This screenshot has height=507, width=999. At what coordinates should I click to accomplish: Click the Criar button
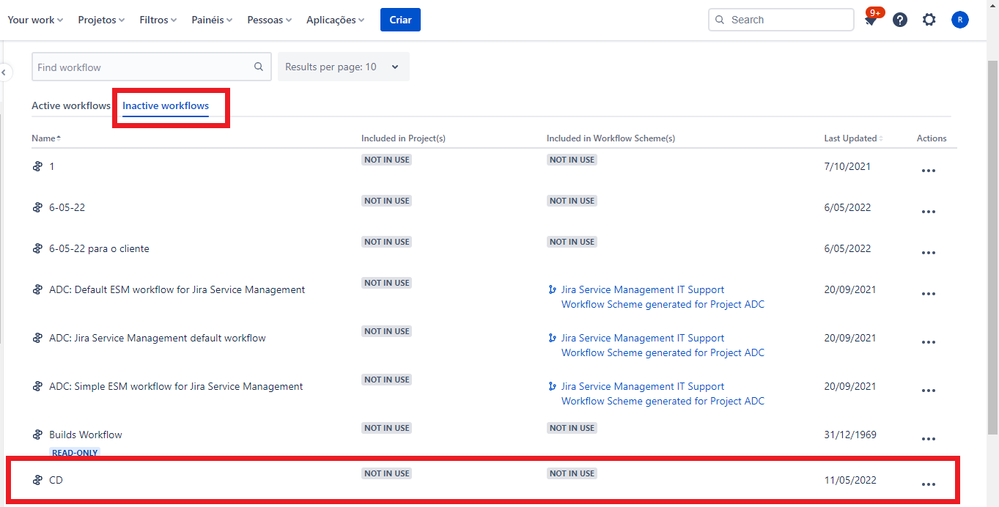[x=400, y=20]
